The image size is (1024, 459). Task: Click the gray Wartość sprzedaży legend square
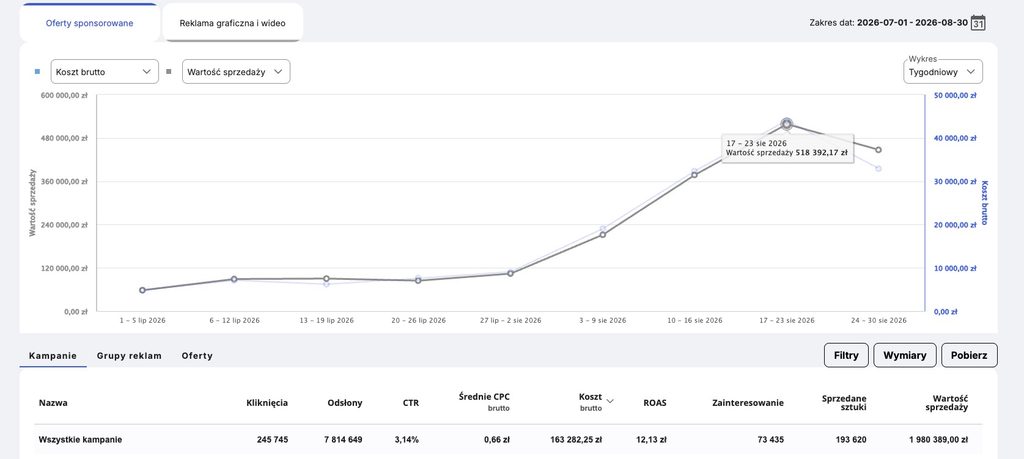168,72
